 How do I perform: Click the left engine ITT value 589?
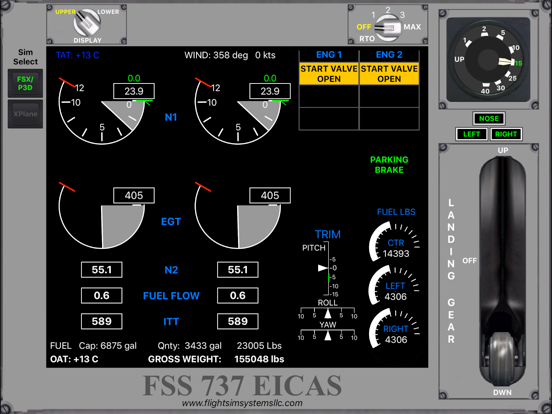coord(102,321)
